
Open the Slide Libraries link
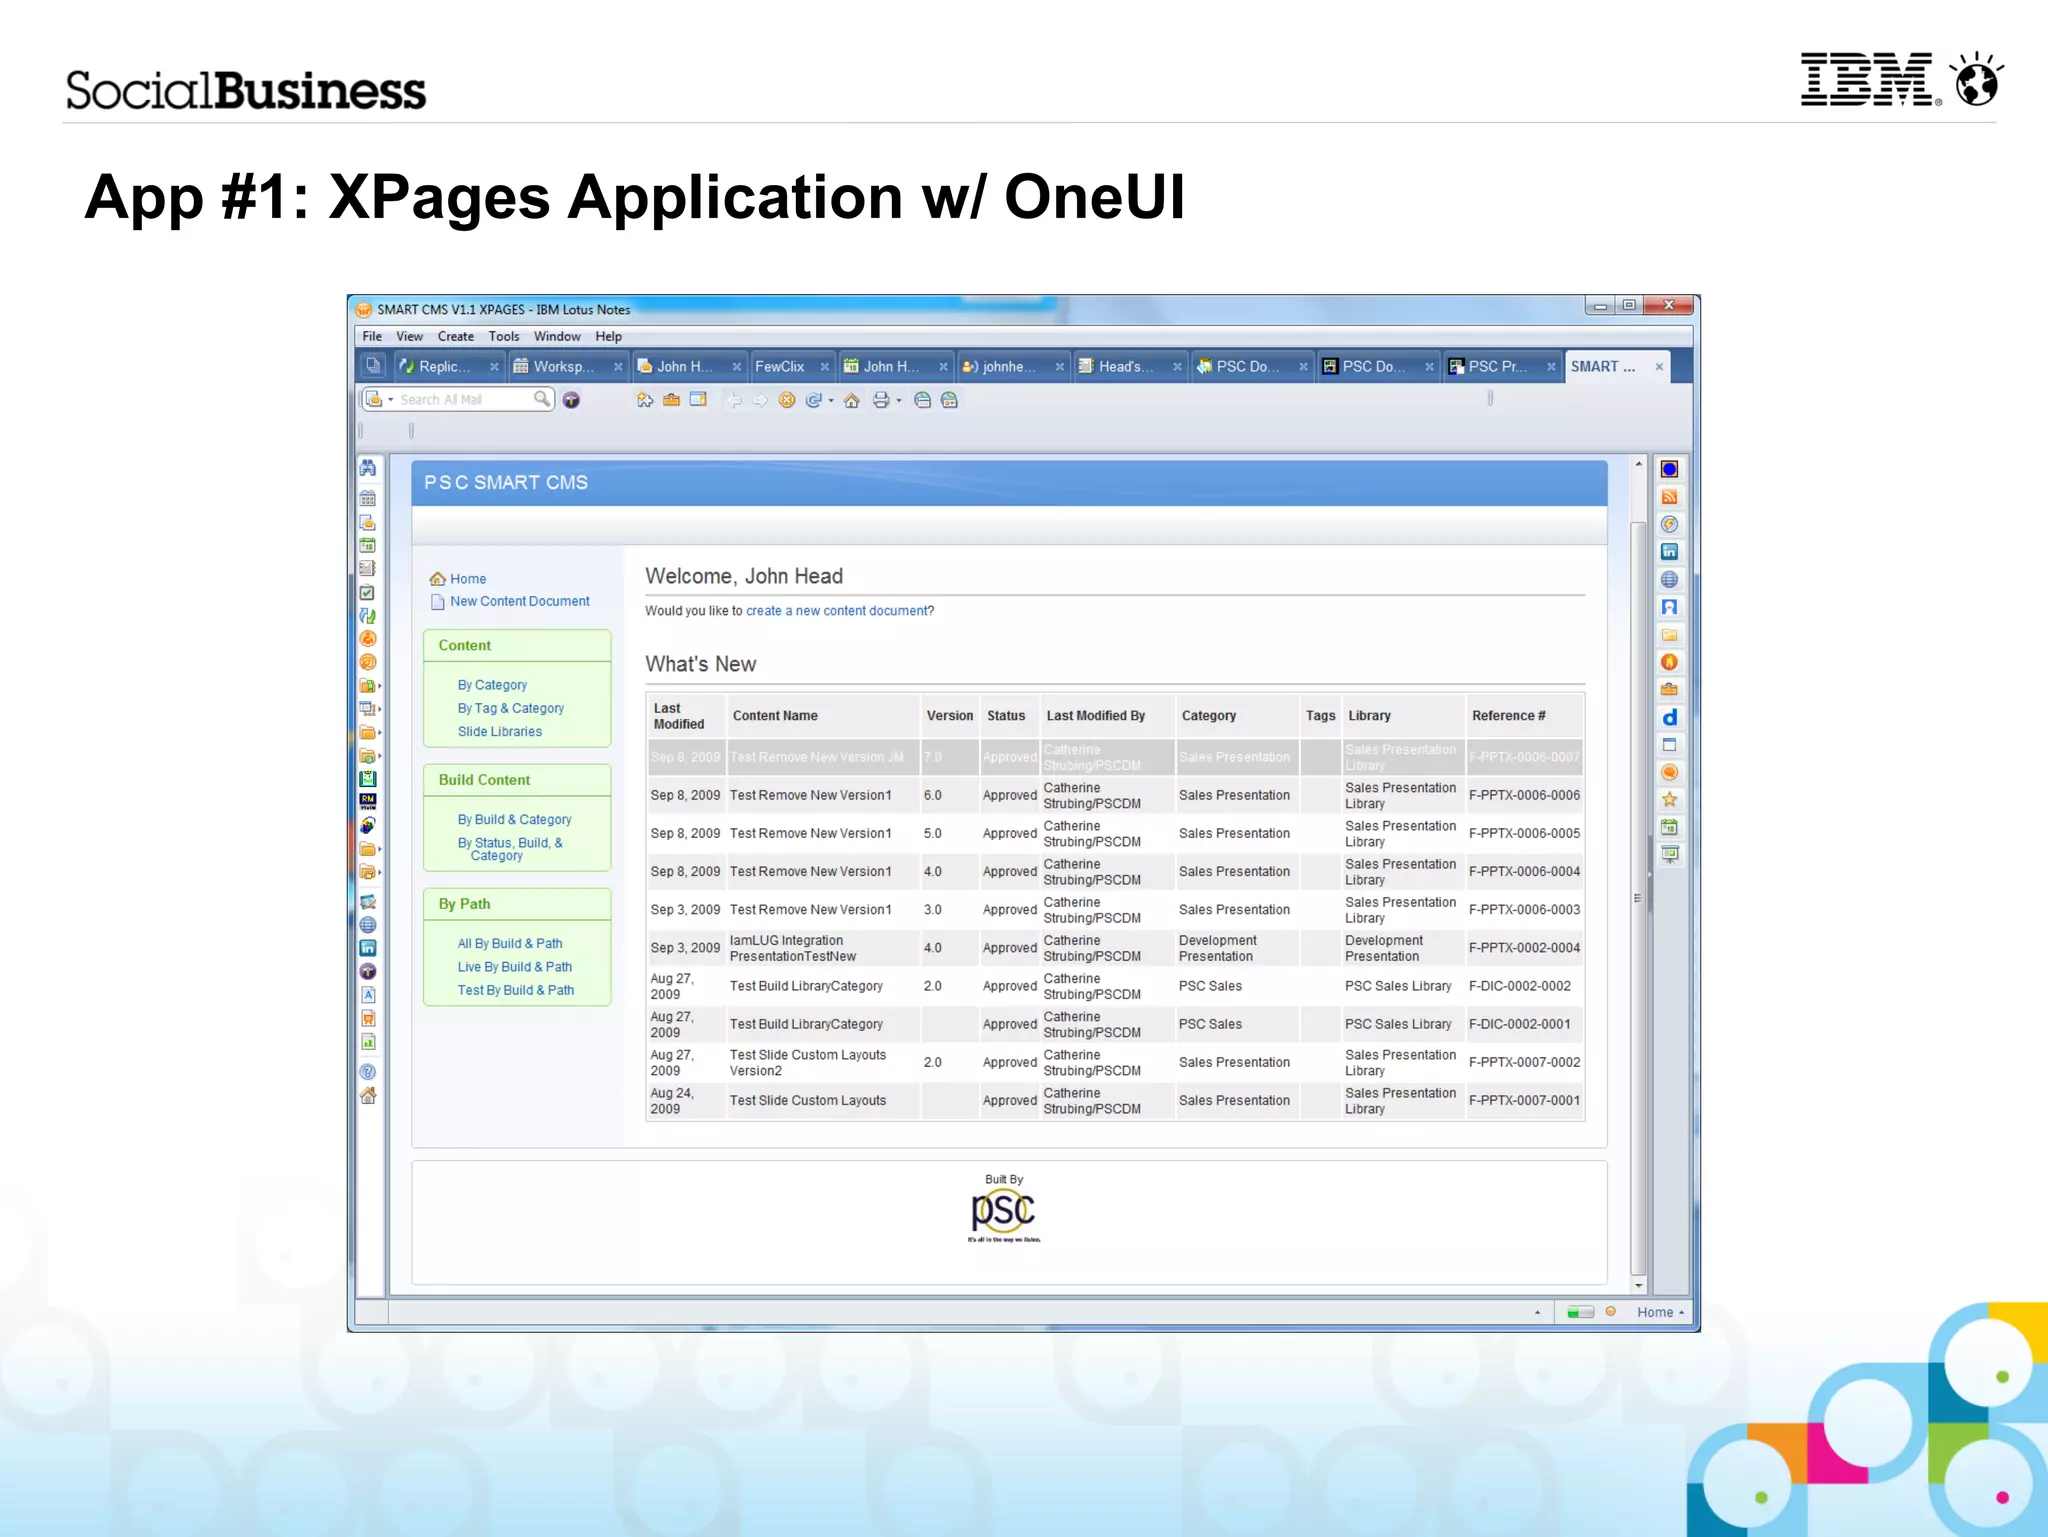[500, 732]
